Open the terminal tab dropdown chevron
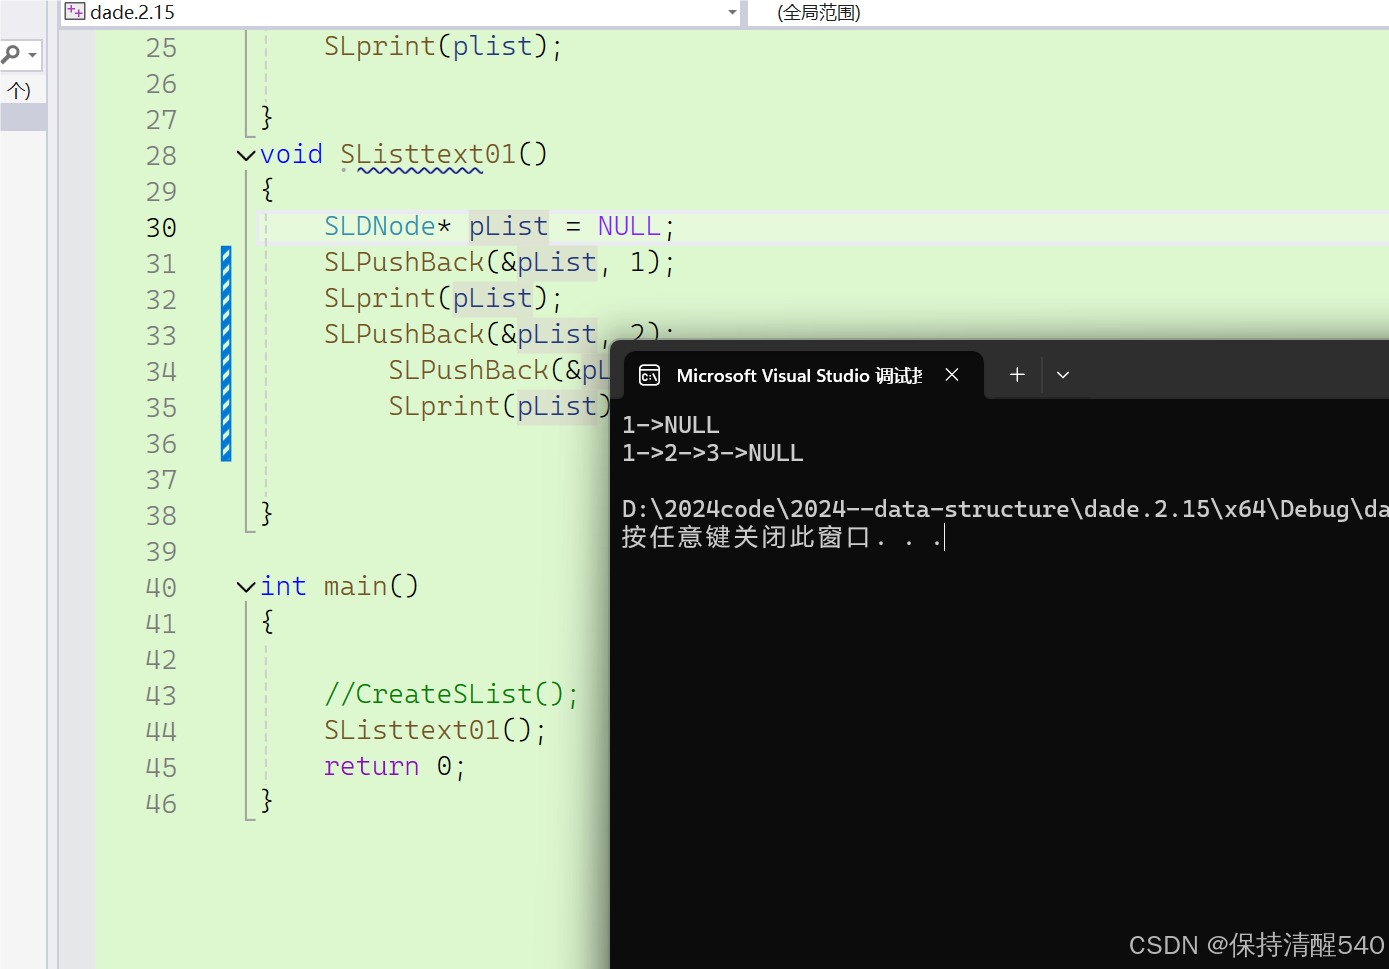This screenshot has width=1389, height=969. click(1063, 375)
